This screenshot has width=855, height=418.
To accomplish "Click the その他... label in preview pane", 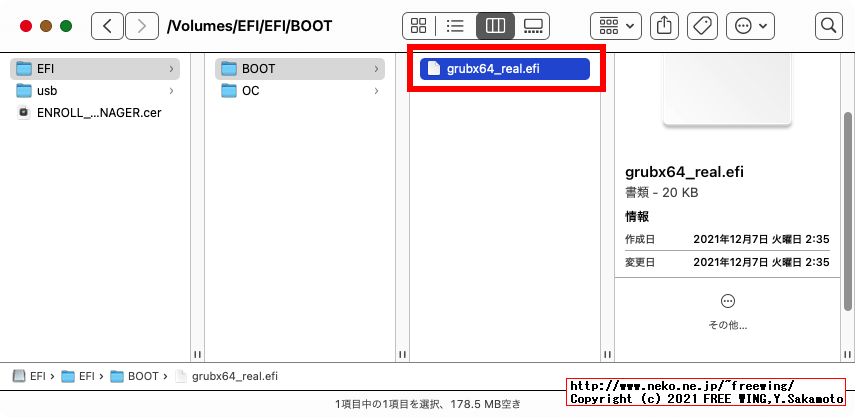I will [727, 325].
